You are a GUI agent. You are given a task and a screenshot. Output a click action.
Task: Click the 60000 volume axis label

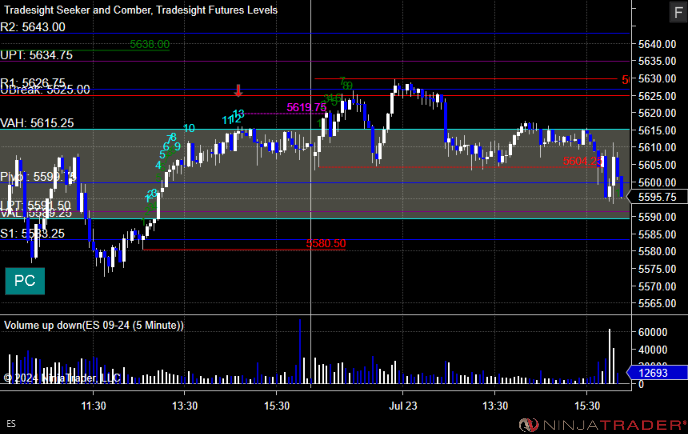pyautogui.click(x=652, y=332)
